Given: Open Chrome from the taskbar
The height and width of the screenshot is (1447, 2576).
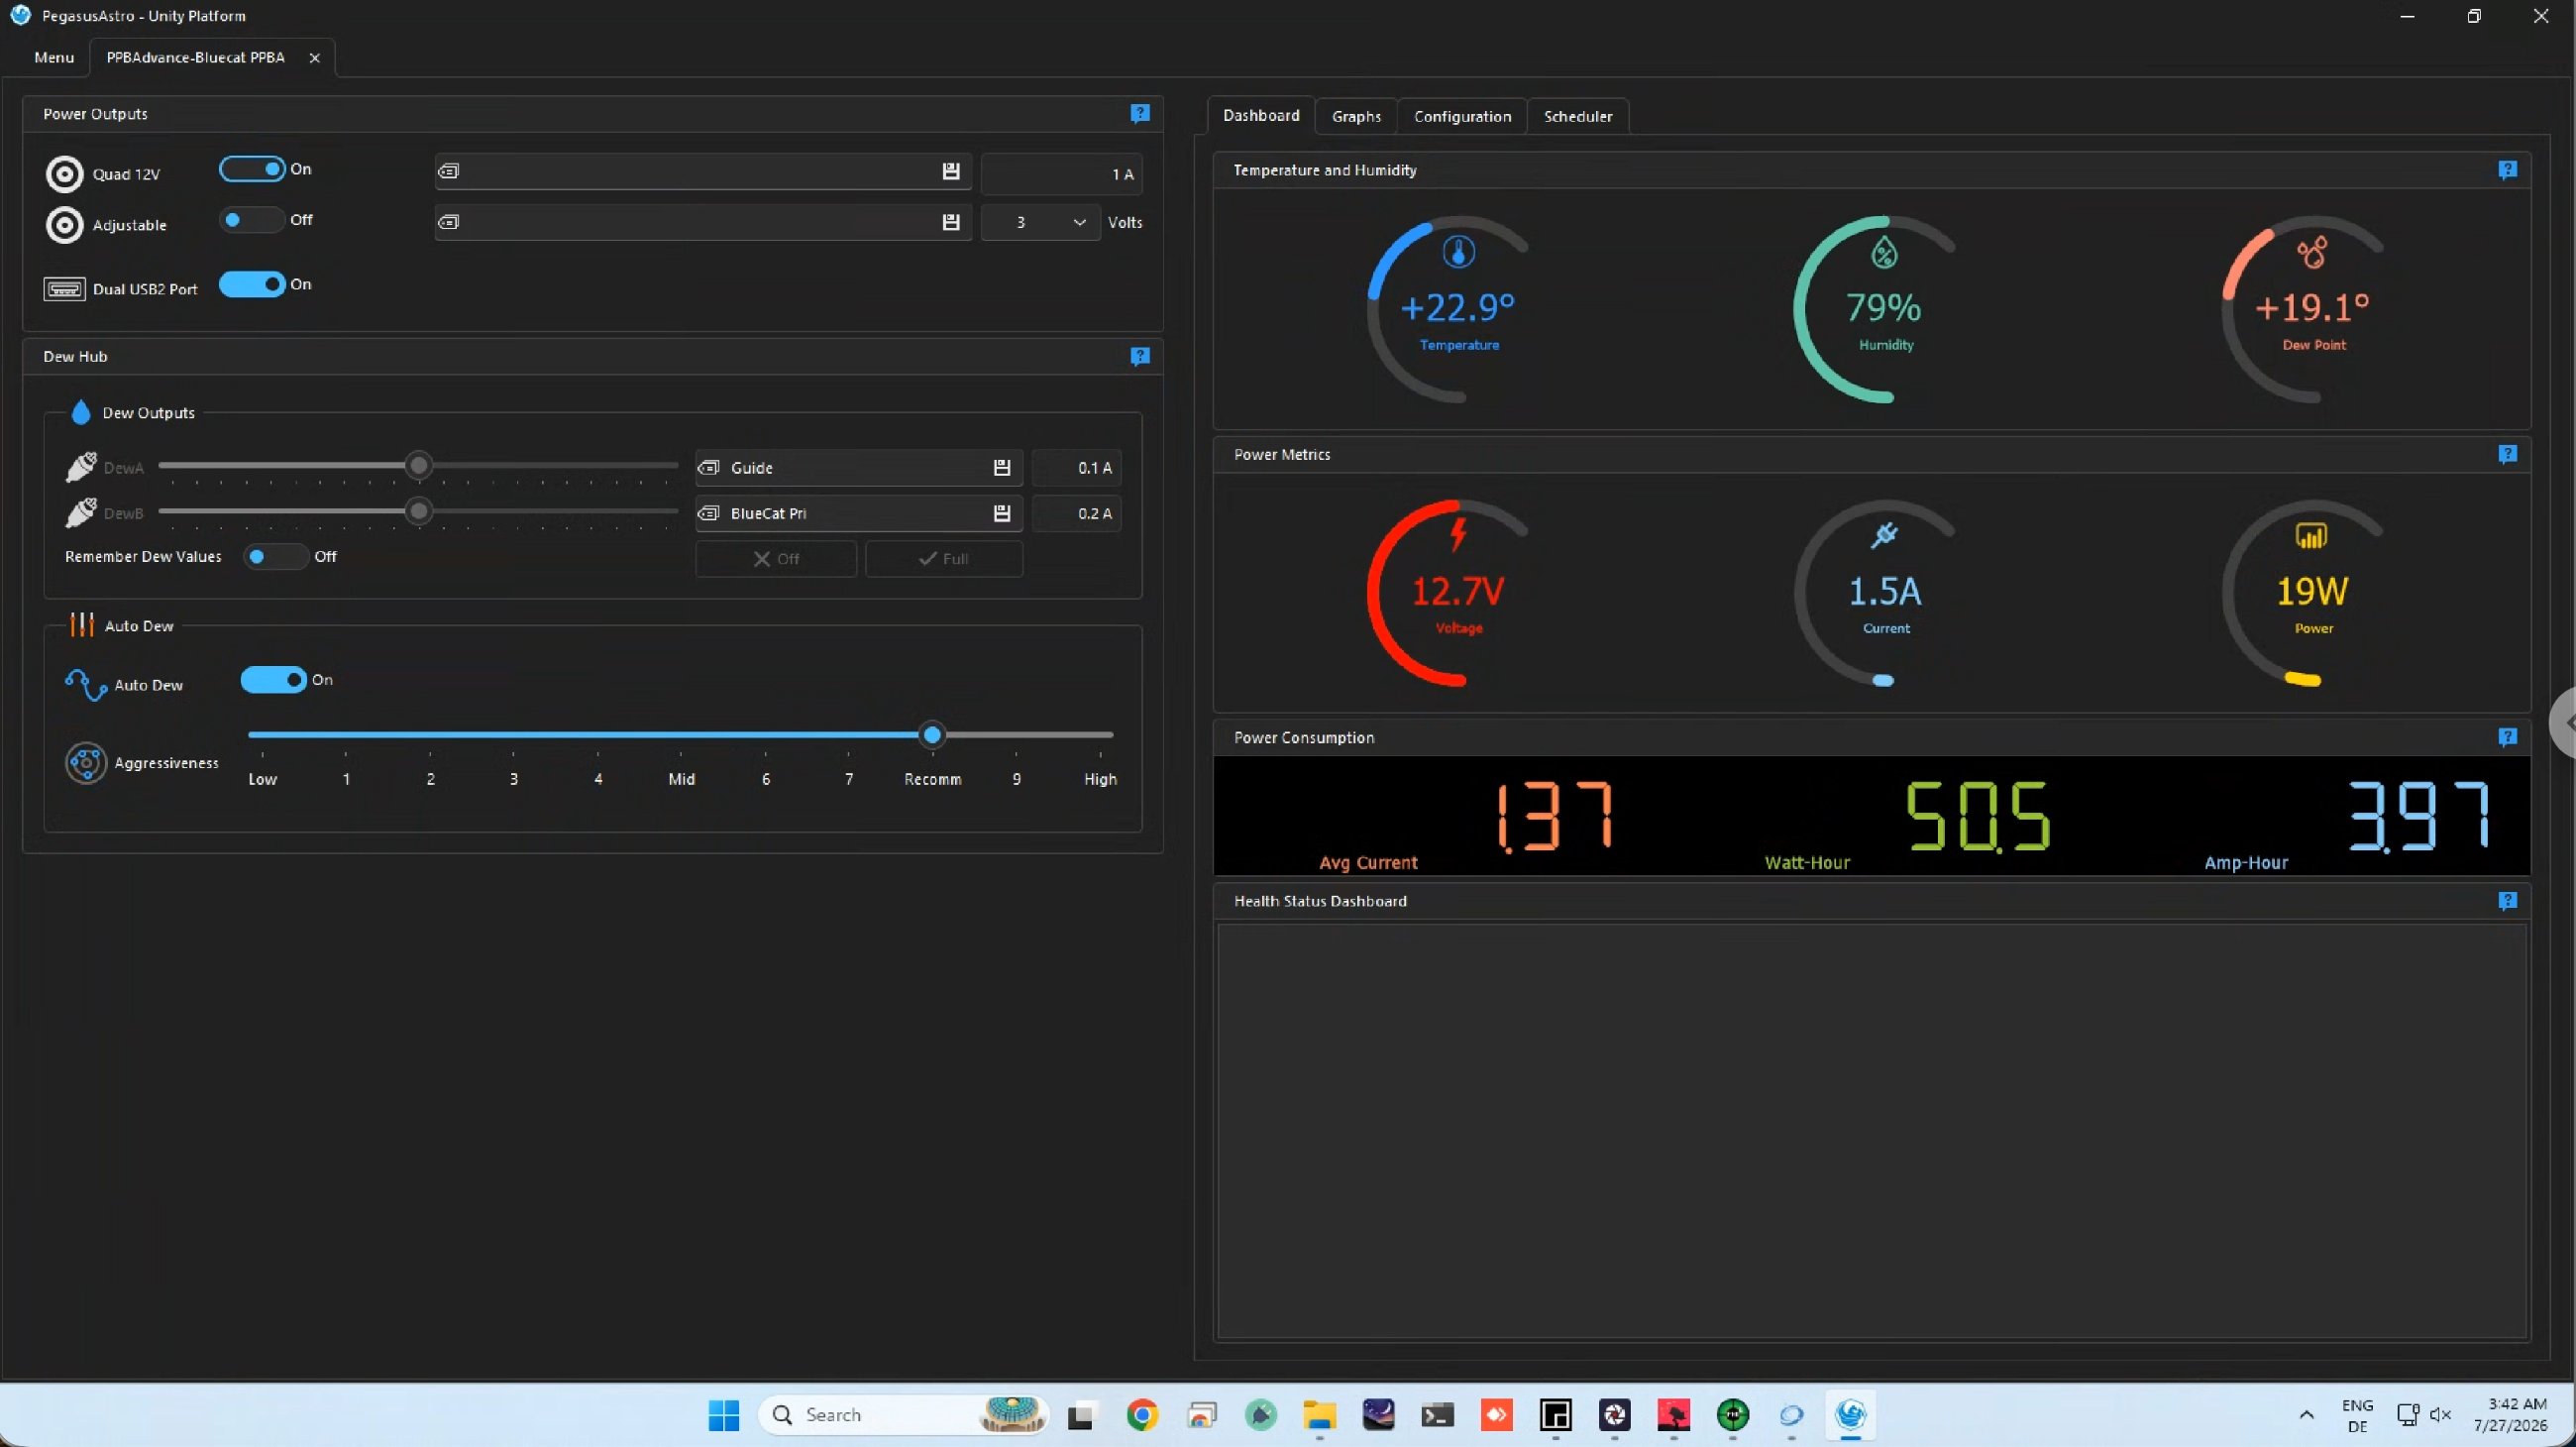Looking at the screenshot, I should pyautogui.click(x=1142, y=1415).
